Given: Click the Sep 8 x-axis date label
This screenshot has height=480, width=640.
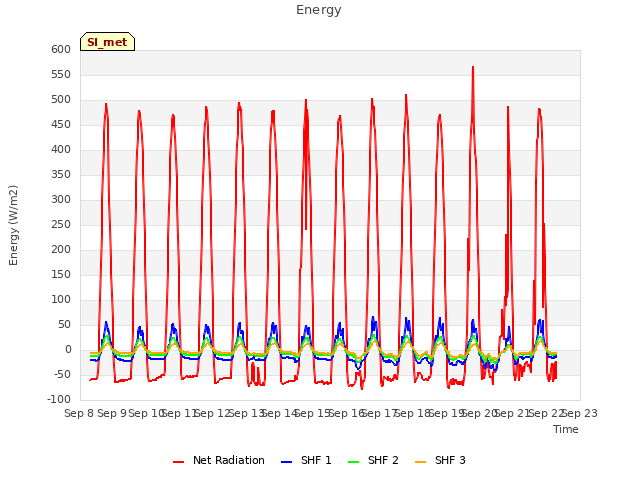Looking at the screenshot, I should 79,413.
